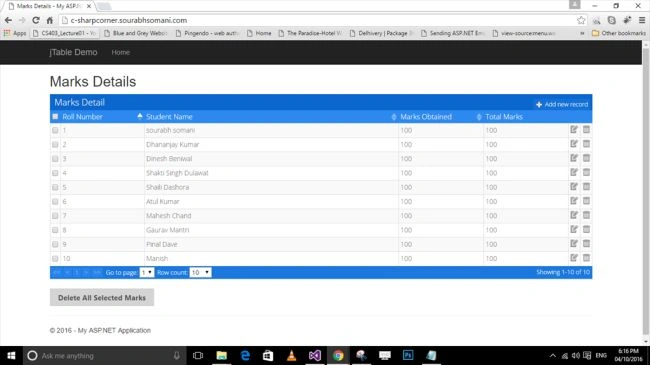Open Photoshop from the taskbar
This screenshot has width=650, height=365.
tap(408, 355)
